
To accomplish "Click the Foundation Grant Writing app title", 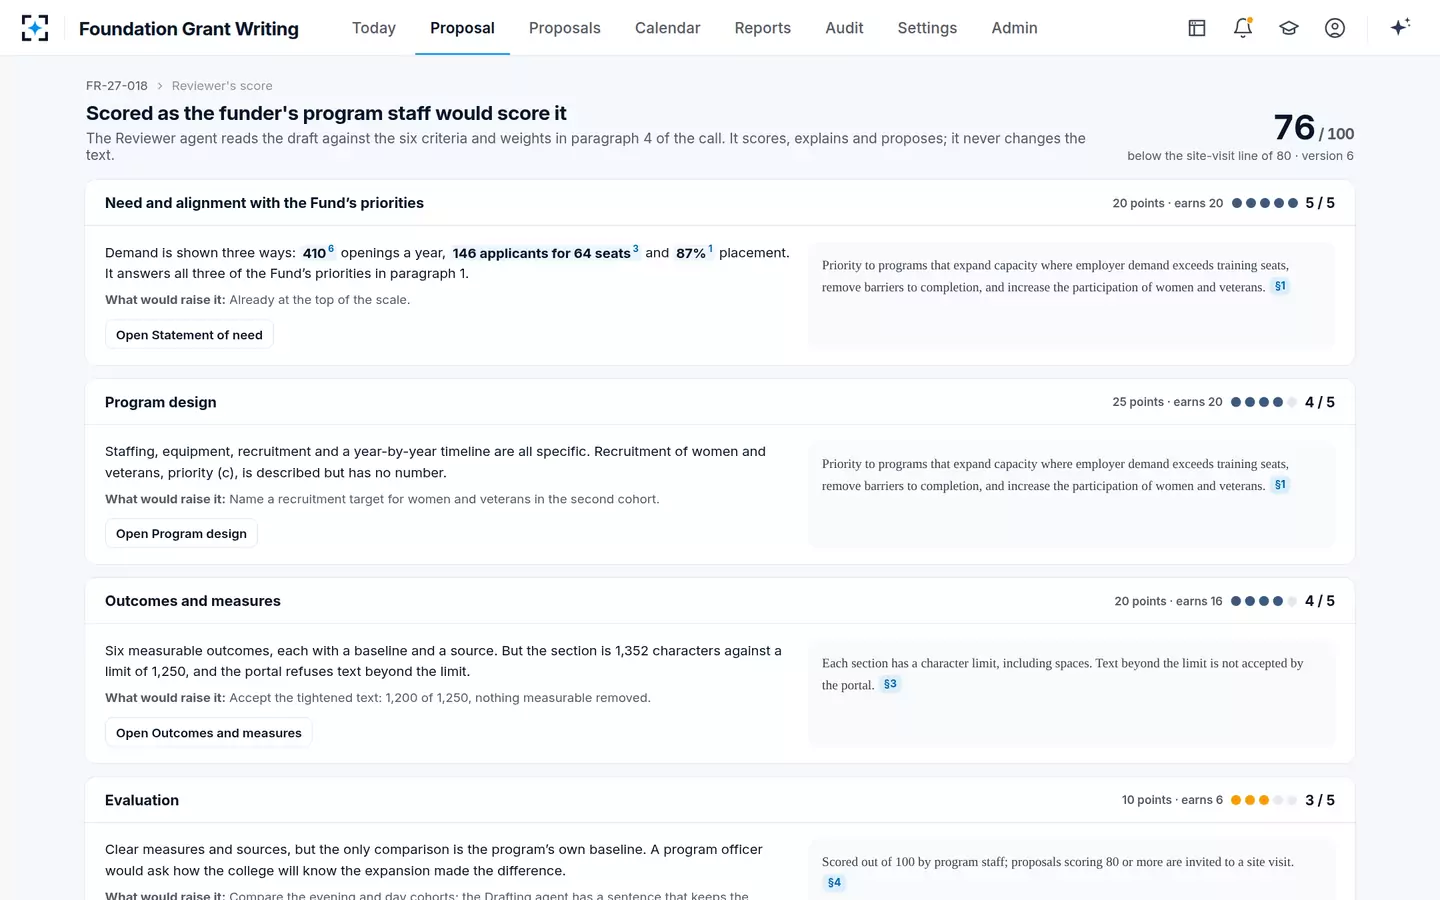I will click(189, 29).
